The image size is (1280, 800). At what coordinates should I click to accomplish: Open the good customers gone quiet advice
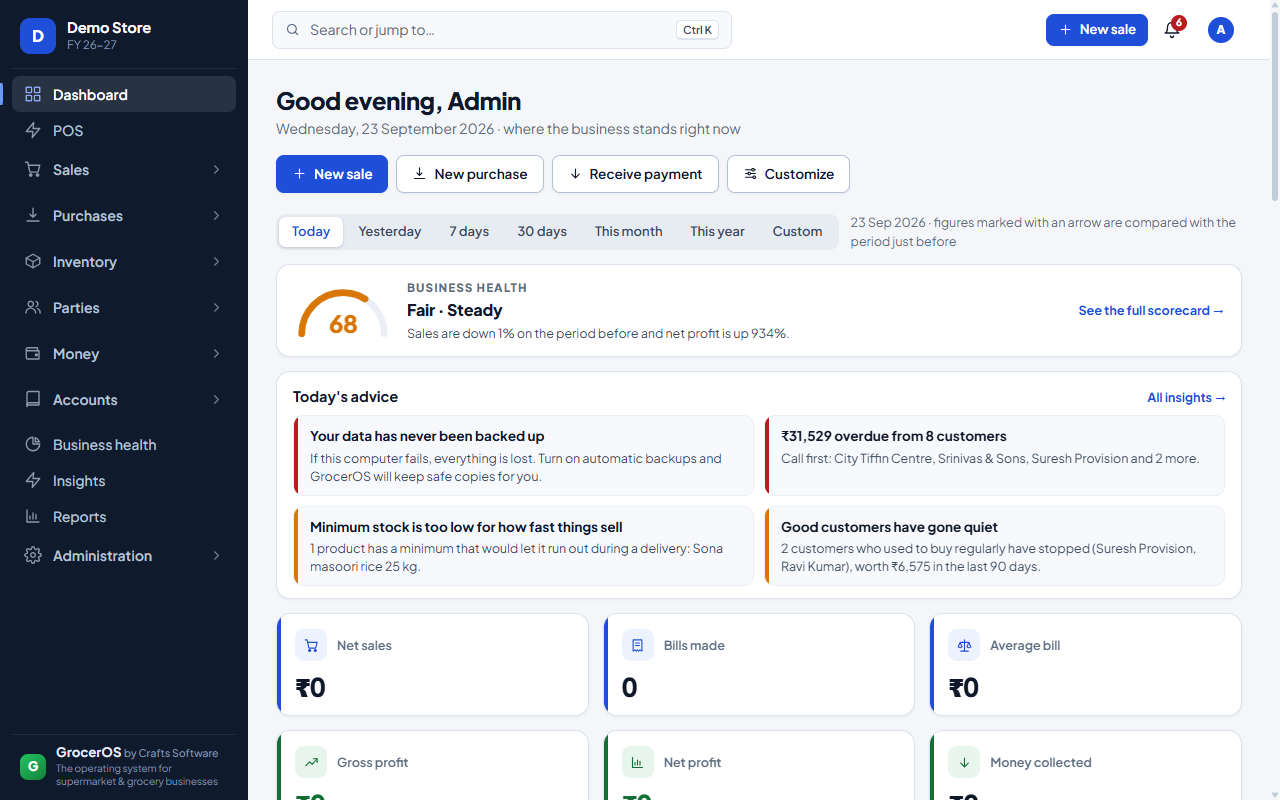pyautogui.click(x=994, y=546)
